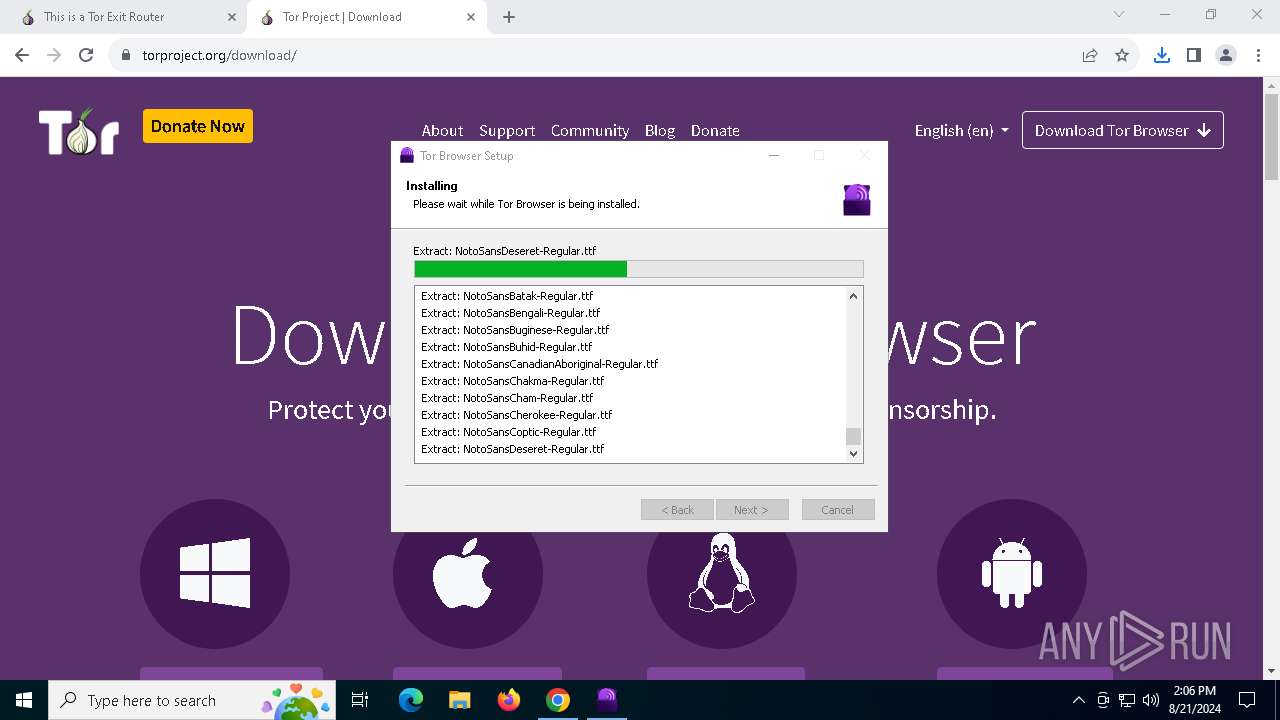This screenshot has width=1280, height=720.
Task: Show hidden system tray icons
Action: [1078, 700]
